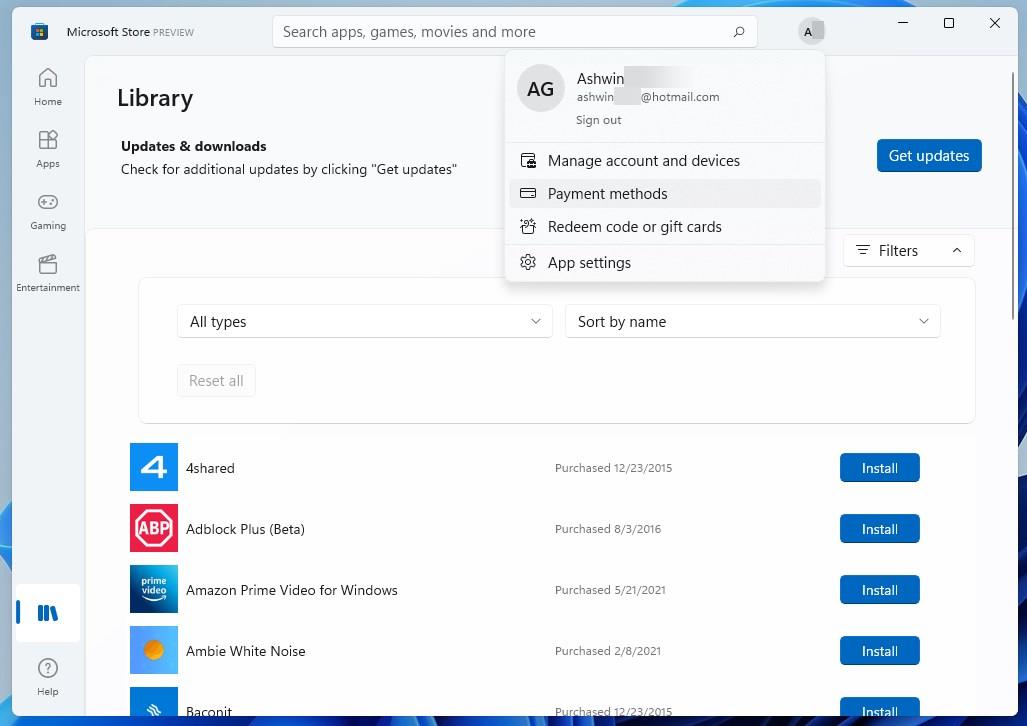Install Adblock Plus (Beta)
Image resolution: width=1027 pixels, height=726 pixels.
coord(880,529)
